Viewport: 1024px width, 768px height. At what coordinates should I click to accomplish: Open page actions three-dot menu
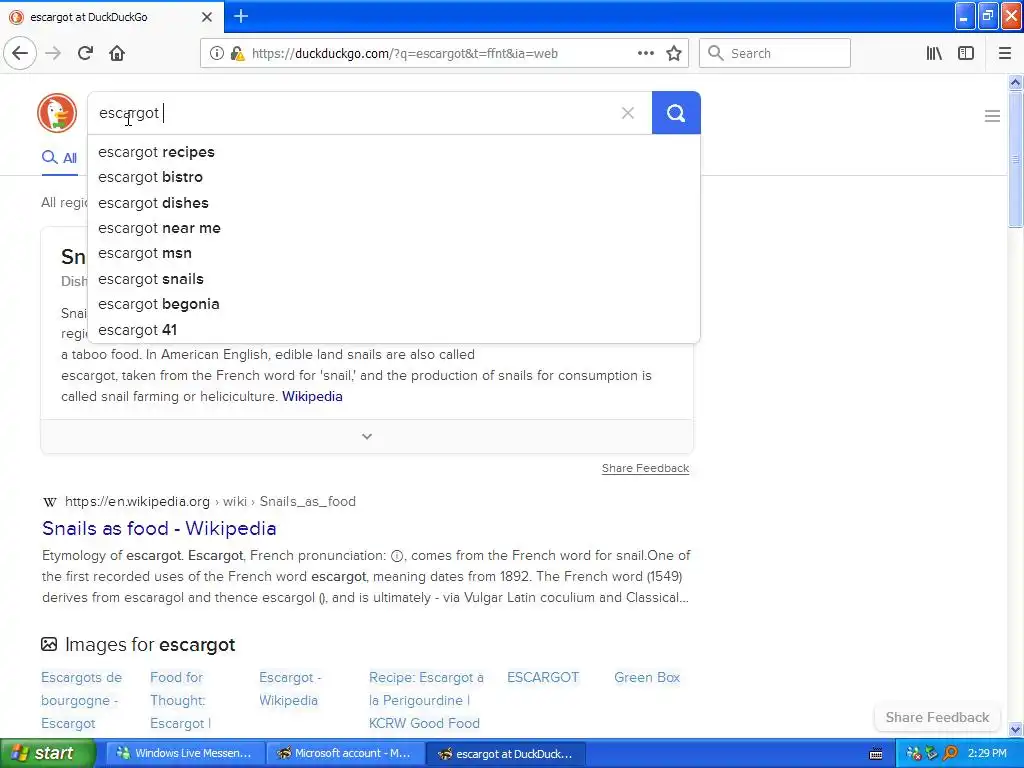pos(645,54)
